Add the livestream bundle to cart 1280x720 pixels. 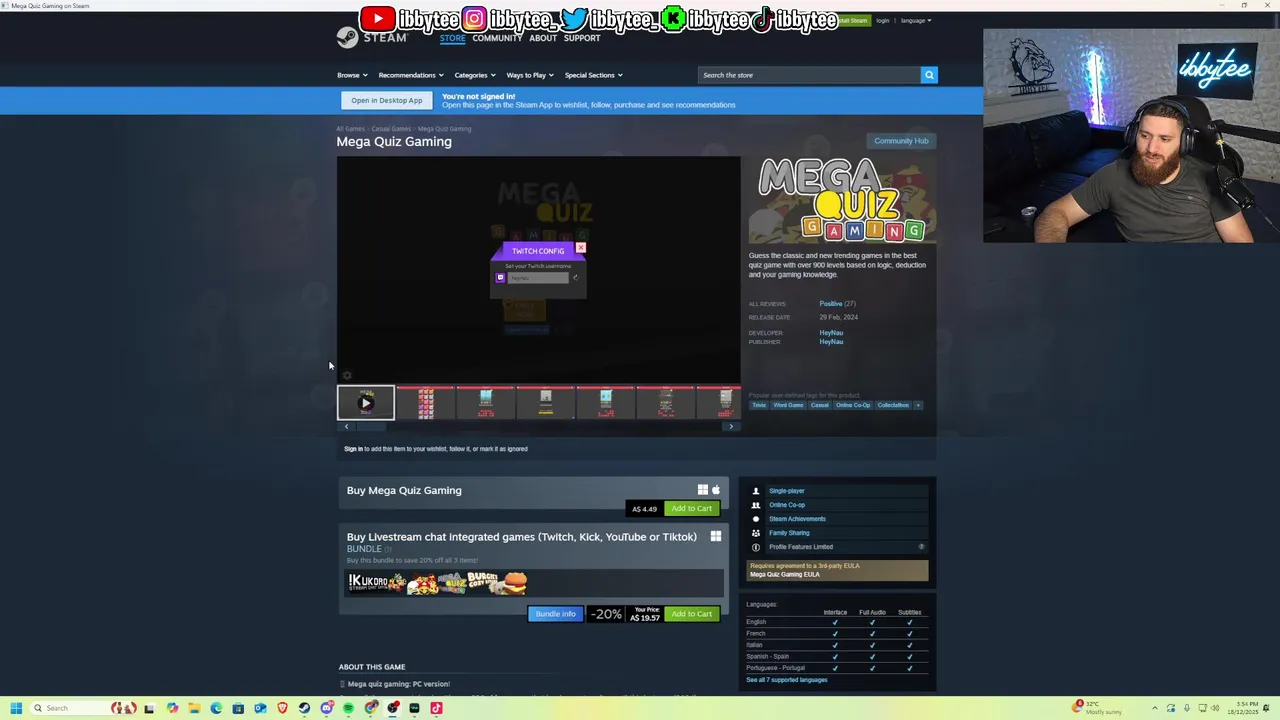coord(692,614)
